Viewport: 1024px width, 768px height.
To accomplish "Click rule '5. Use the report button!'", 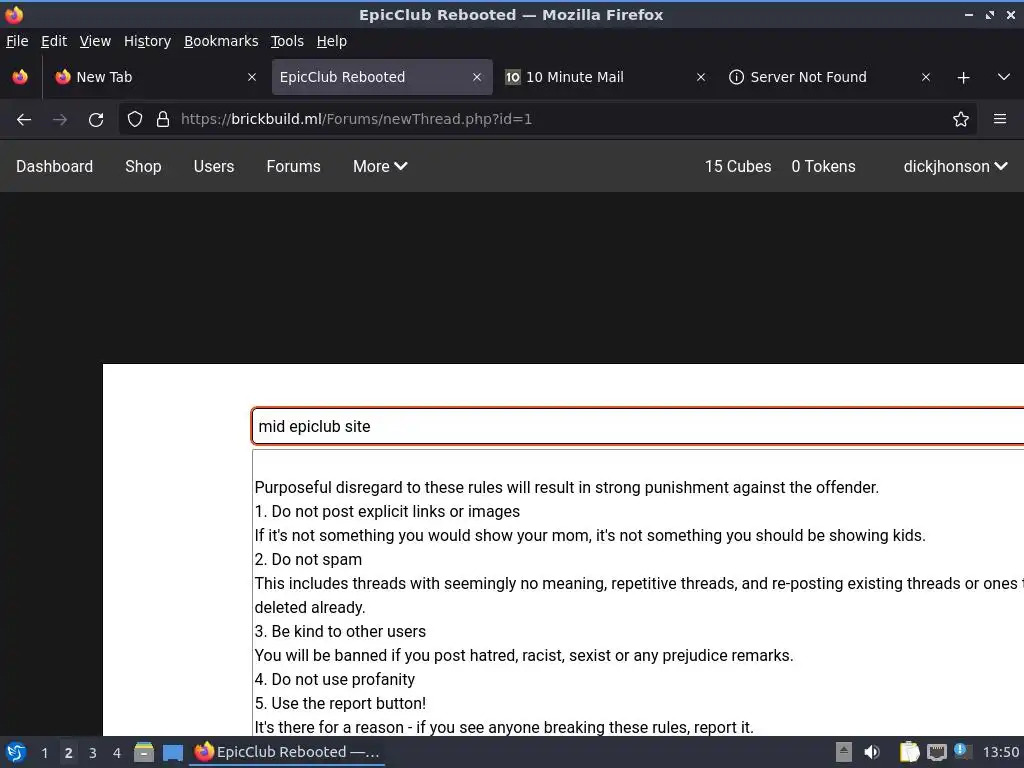I will pyautogui.click(x=340, y=703).
